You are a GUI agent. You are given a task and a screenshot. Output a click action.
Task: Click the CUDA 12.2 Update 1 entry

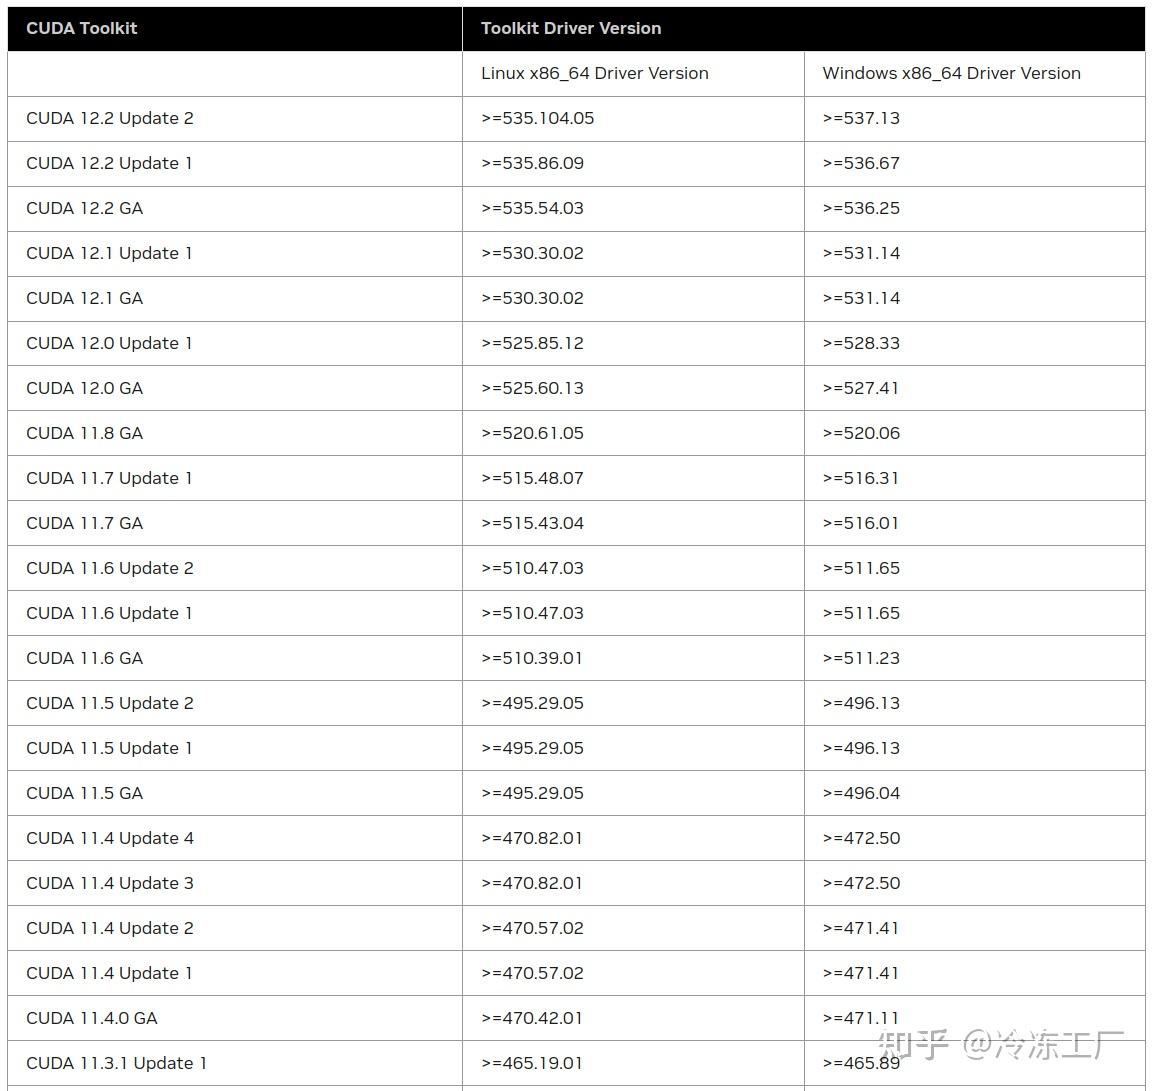point(110,163)
